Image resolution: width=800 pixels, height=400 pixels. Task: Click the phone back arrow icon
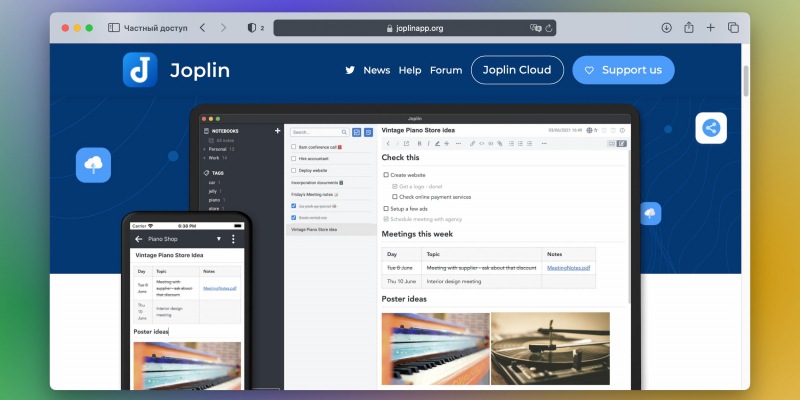tap(139, 239)
